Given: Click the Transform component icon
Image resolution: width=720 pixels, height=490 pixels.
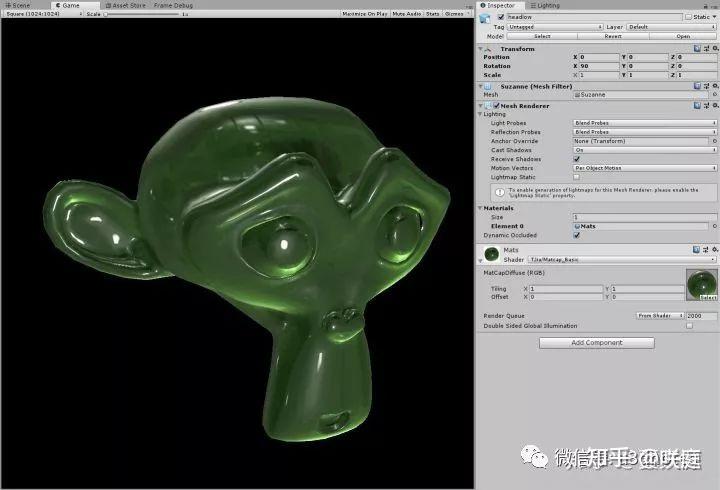Looking at the screenshot, I should (488, 49).
